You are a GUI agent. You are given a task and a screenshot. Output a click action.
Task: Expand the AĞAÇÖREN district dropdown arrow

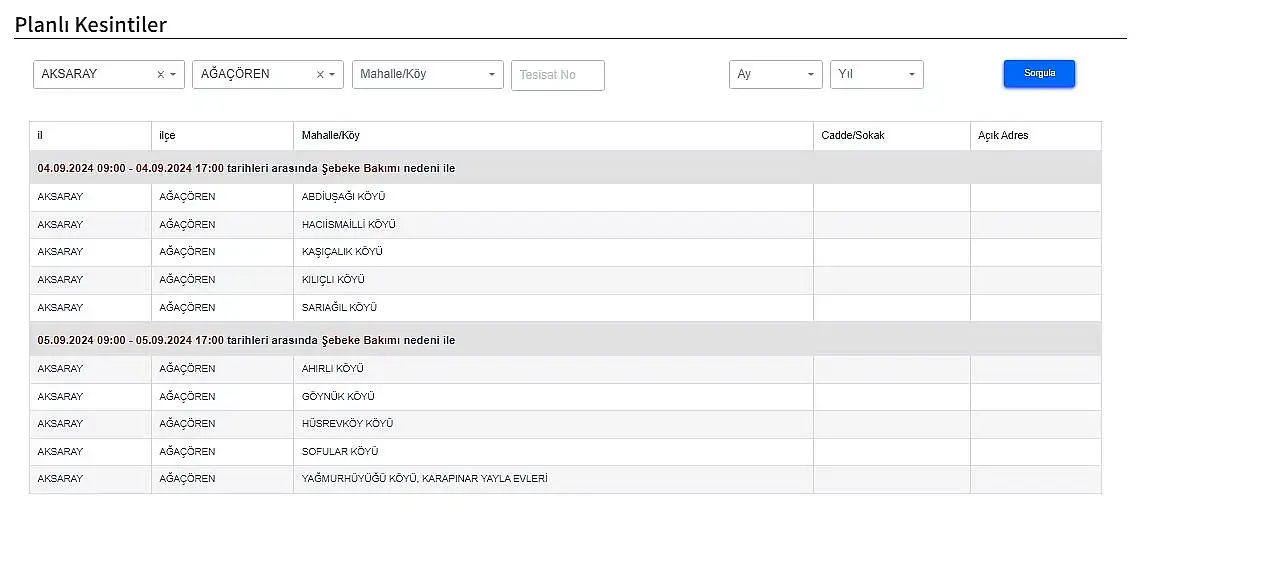pos(332,75)
